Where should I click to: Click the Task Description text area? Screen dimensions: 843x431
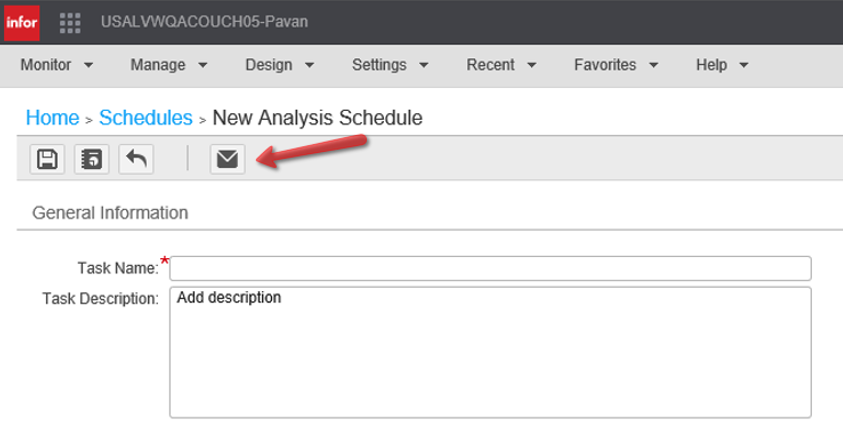point(490,353)
